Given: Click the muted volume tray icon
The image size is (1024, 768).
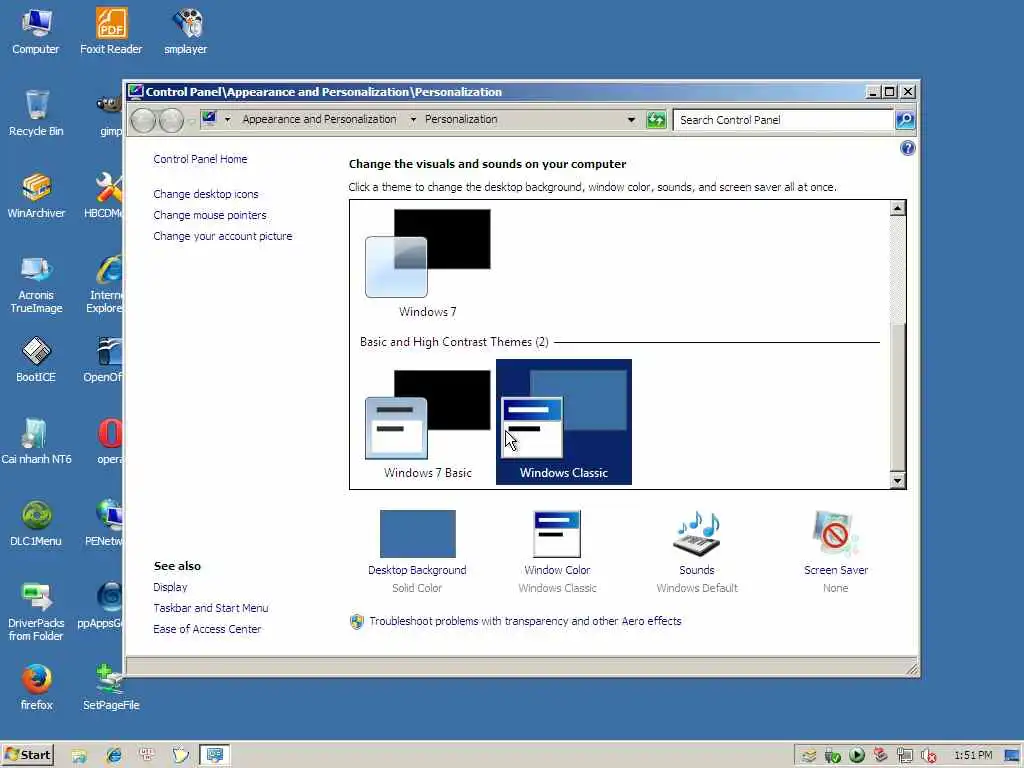Looking at the screenshot, I should (928, 756).
